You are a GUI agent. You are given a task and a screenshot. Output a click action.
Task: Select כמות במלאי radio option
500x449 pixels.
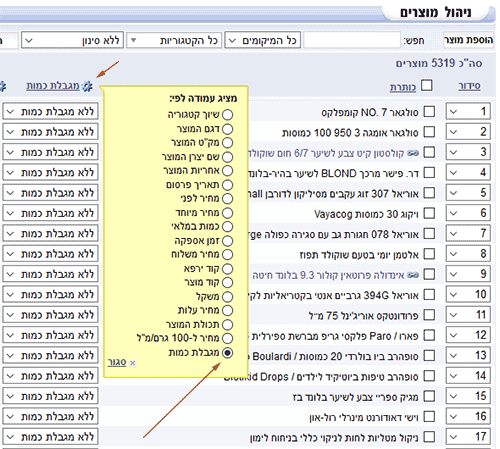227,227
